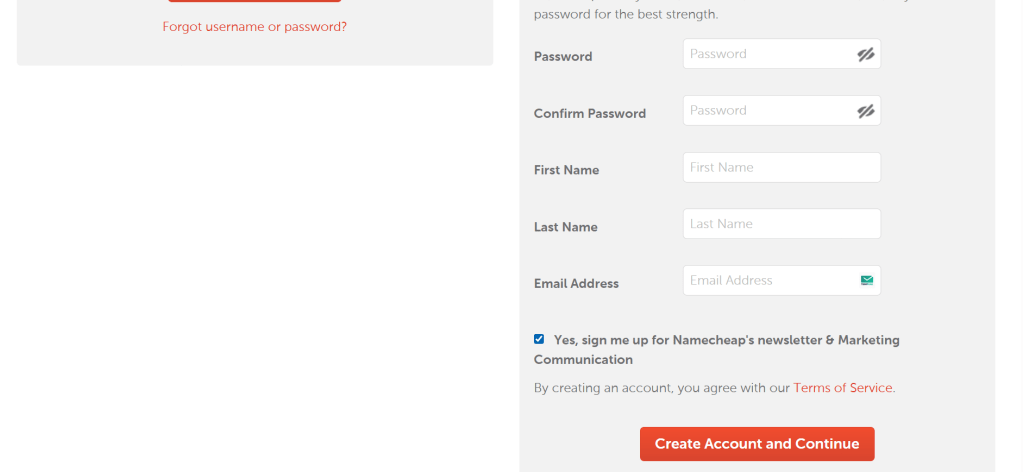Click the "By creating an account" agreement text
Screen dimensions: 1023x472
click(x=662, y=388)
